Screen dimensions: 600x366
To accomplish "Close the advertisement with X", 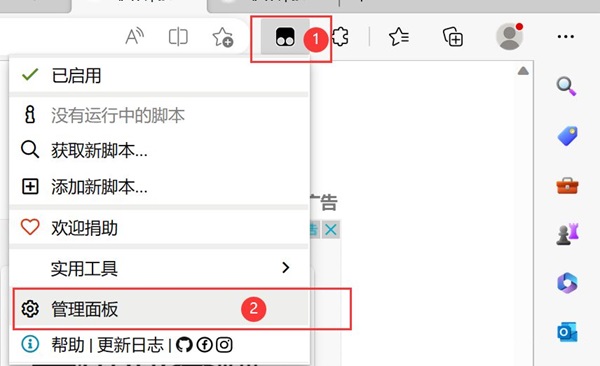I will coord(331,230).
